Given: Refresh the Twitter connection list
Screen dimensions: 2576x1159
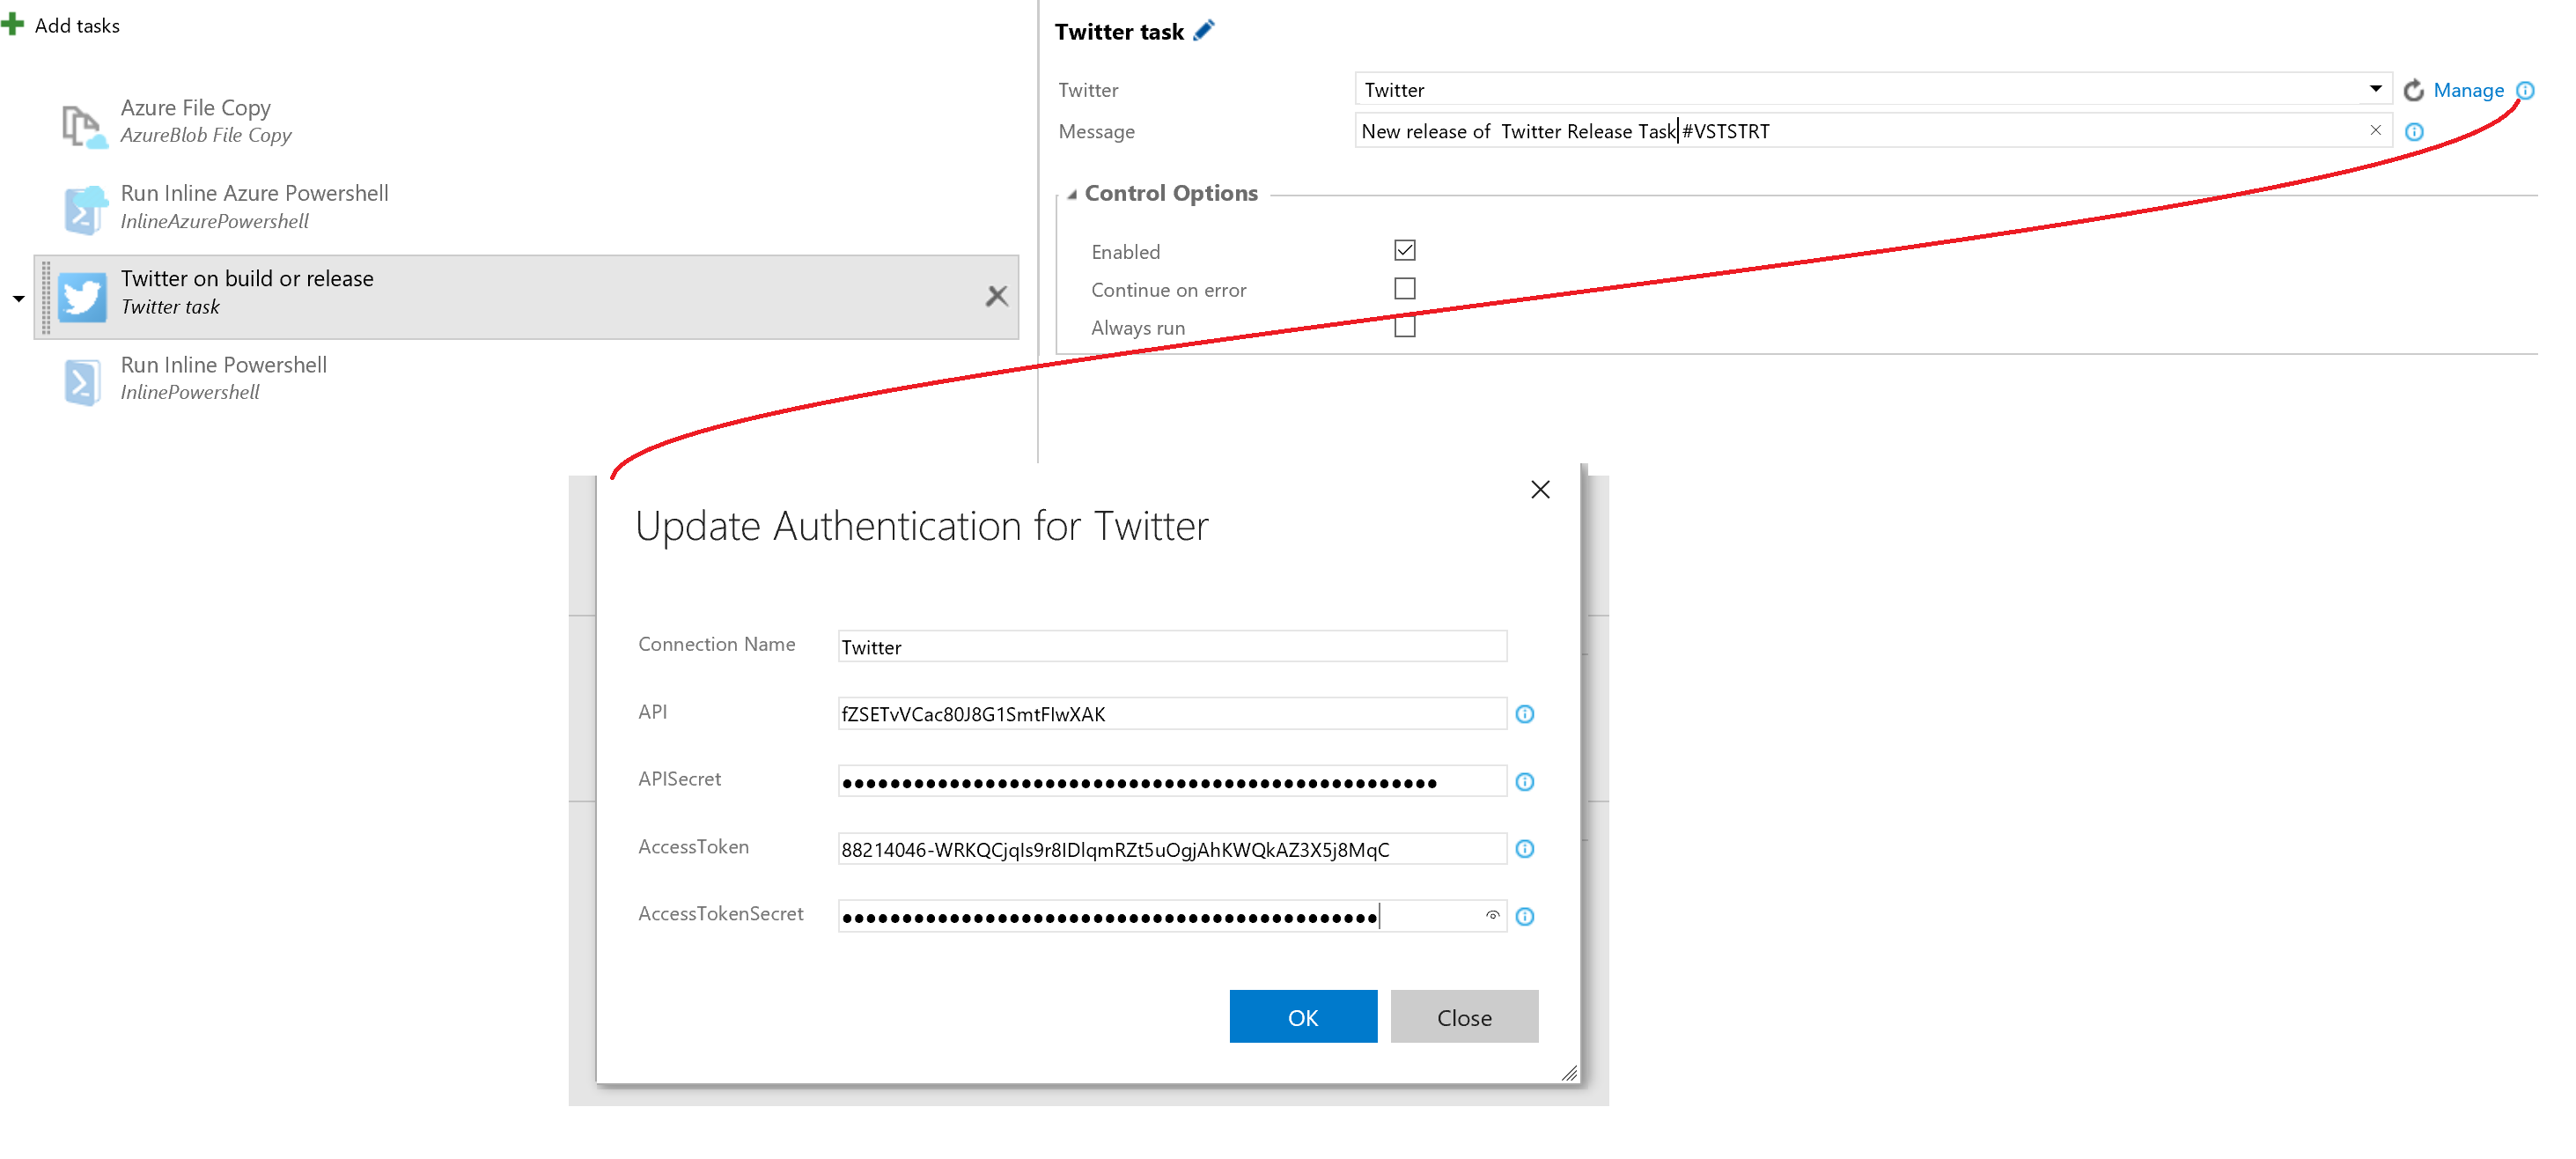Looking at the screenshot, I should point(2413,90).
